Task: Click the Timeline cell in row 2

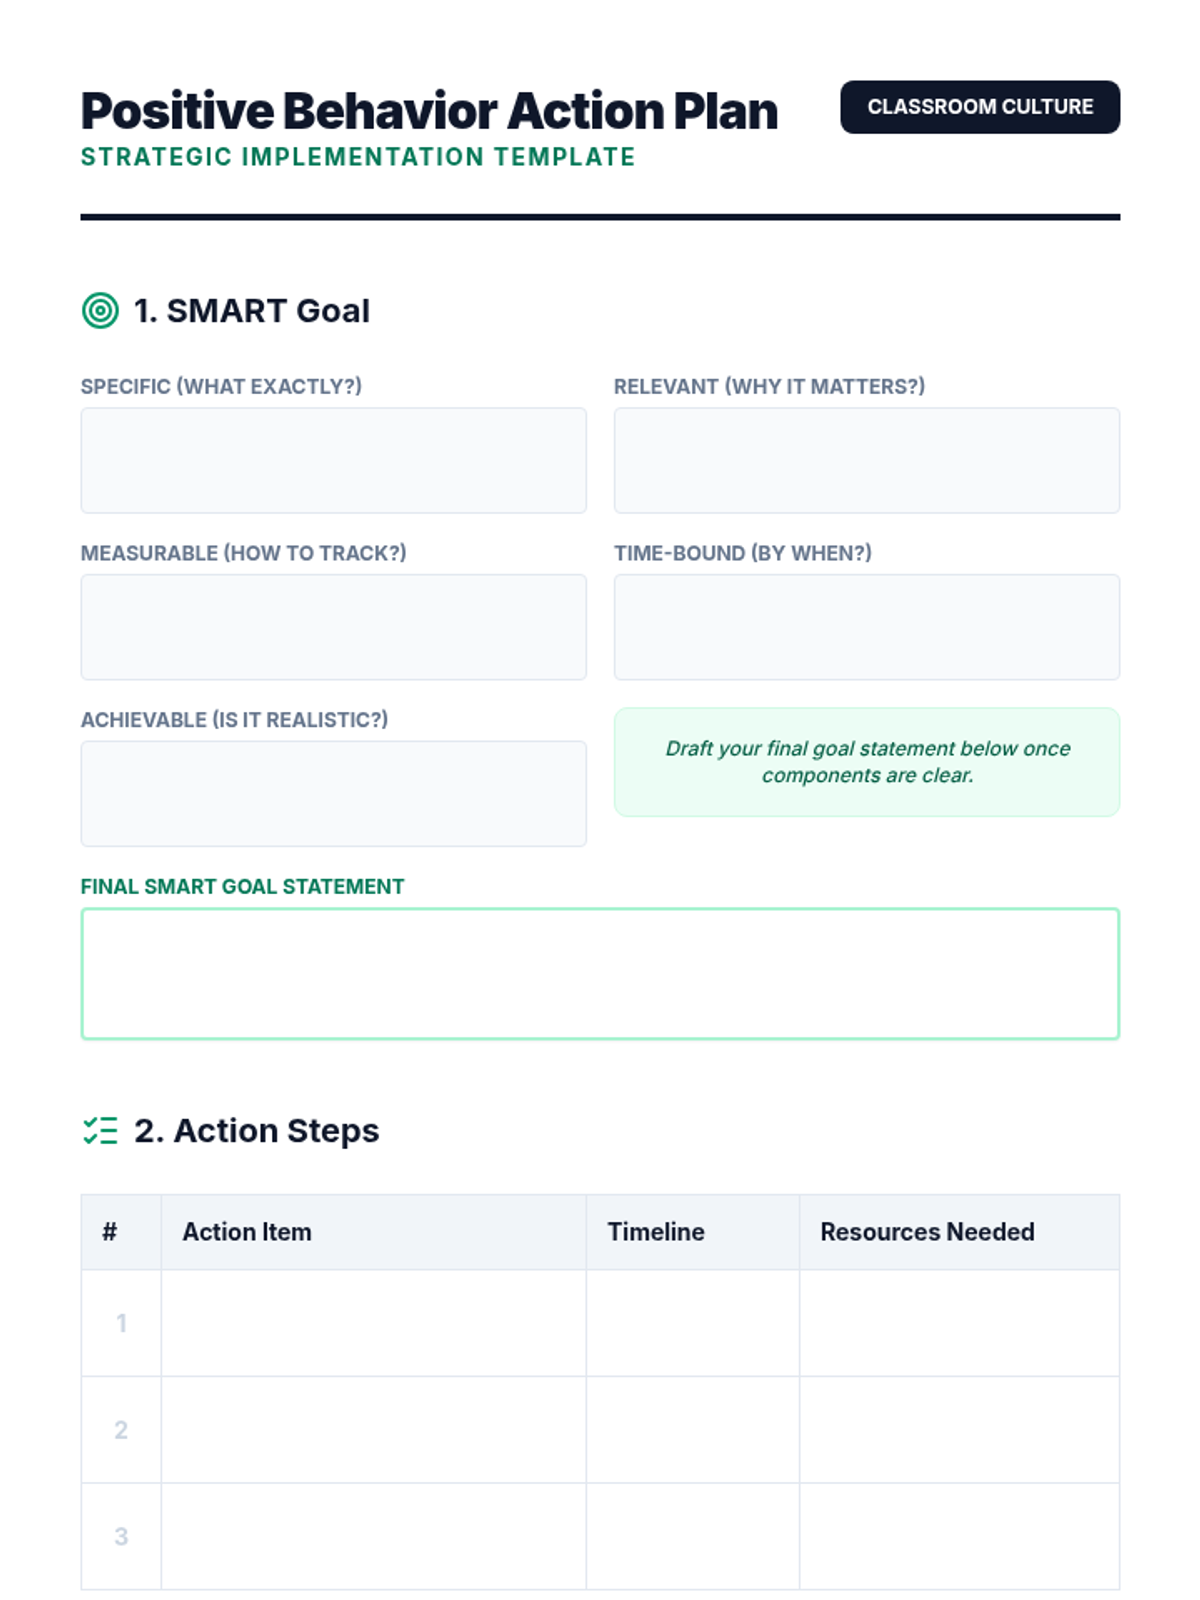Action: pyautogui.click(x=693, y=1430)
